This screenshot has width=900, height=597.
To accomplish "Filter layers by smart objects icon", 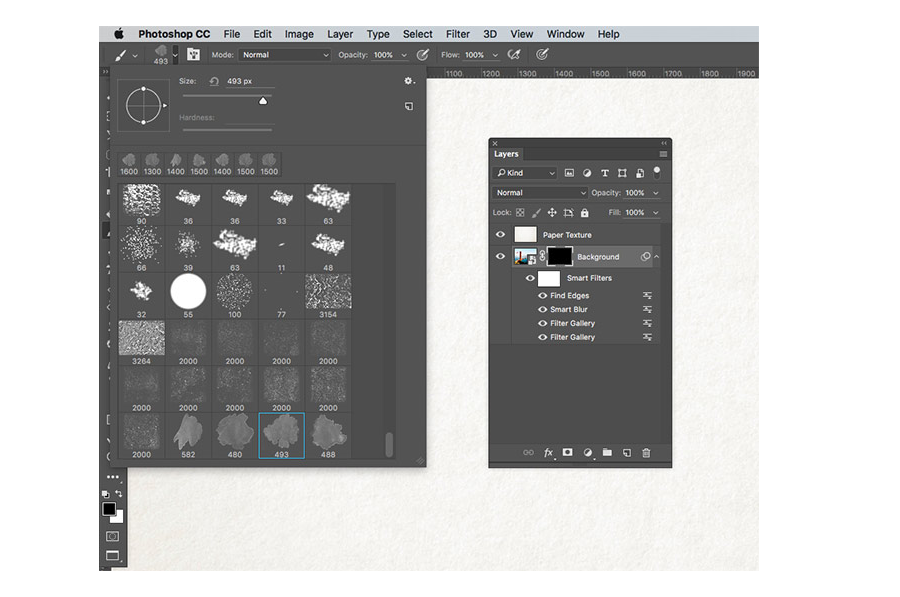I will 639,173.
